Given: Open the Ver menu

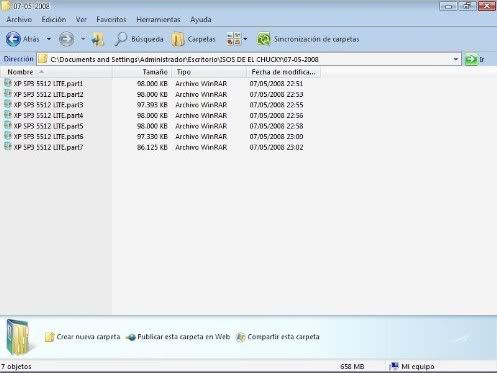Looking at the screenshot, I should pos(81,20).
